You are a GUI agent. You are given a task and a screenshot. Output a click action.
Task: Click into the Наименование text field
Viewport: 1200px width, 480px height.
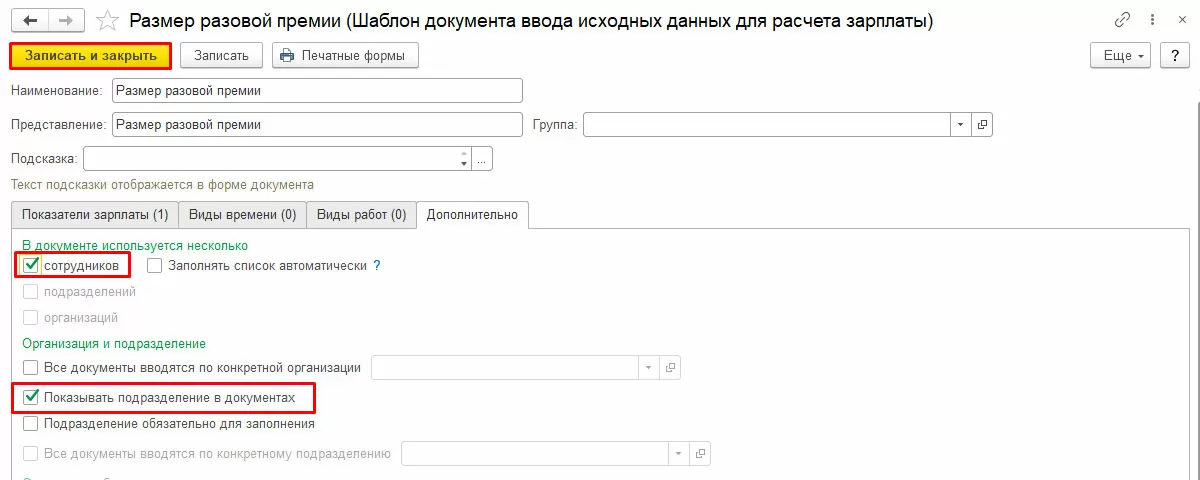317,91
